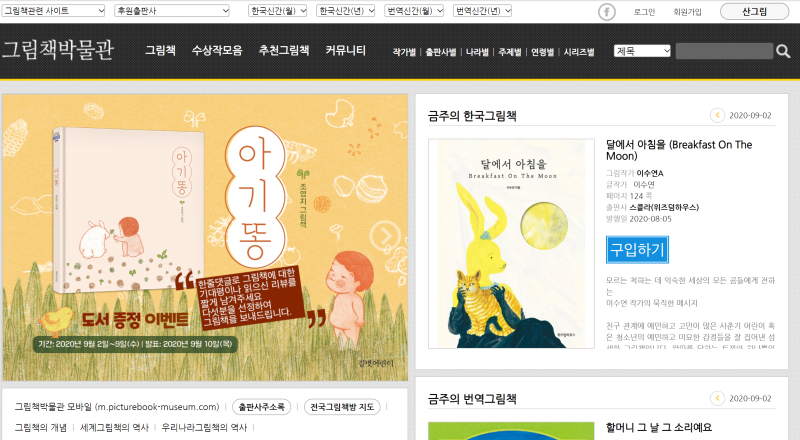Open the 한국신간(월) dropdown
The width and height of the screenshot is (800, 440).
pos(278,11)
